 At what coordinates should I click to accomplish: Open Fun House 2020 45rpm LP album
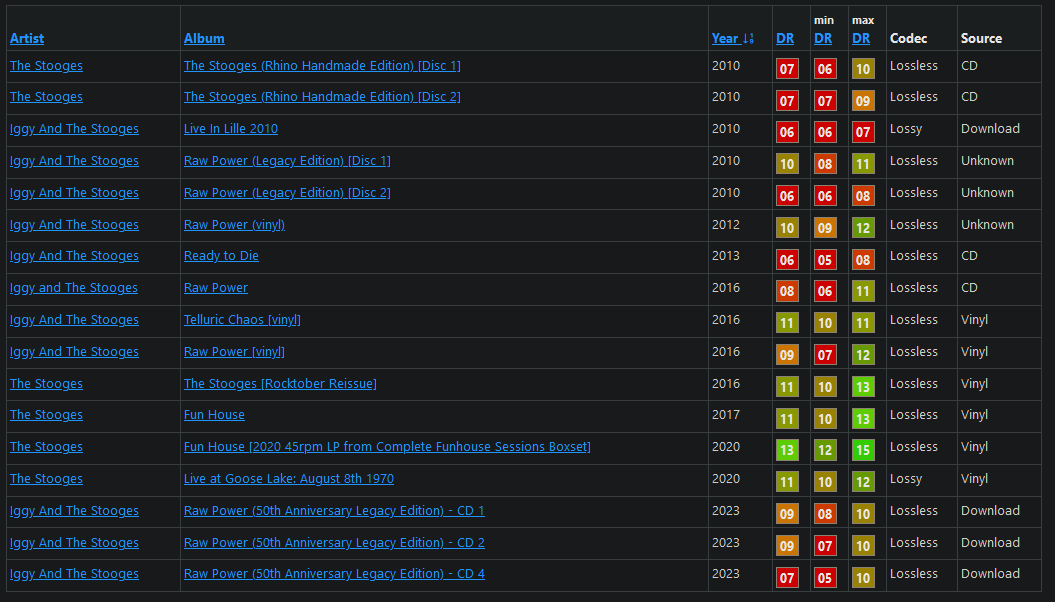click(x=387, y=447)
